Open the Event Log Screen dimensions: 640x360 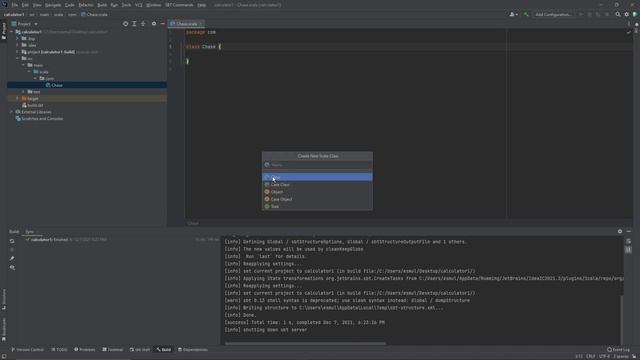pos(618,350)
